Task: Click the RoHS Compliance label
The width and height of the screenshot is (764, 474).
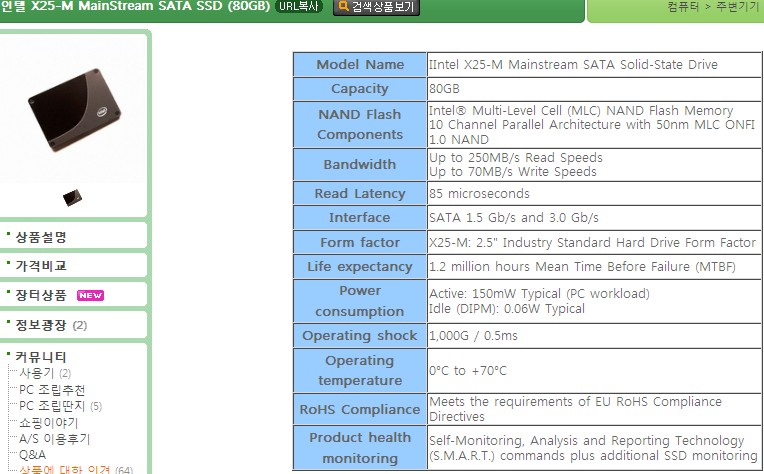Action: (x=360, y=409)
